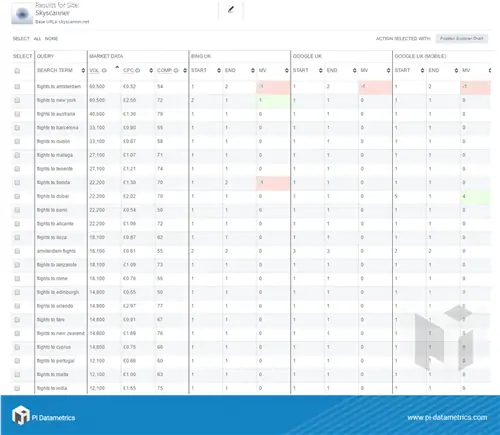Click the flights to cyprus term
Screen dimensions: 500x435
(x=54, y=347)
